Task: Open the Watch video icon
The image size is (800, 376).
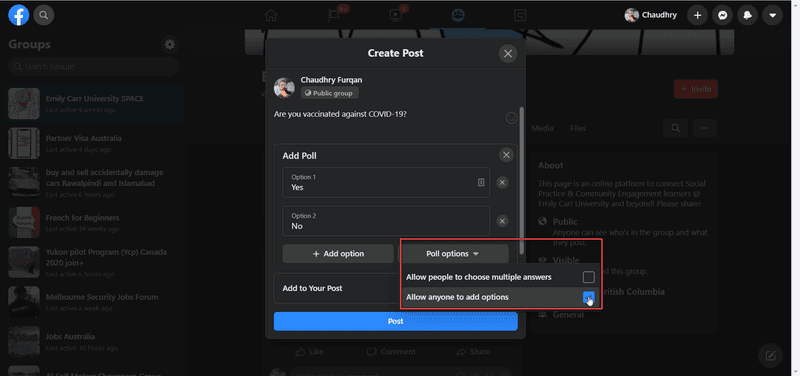Action: pos(395,15)
